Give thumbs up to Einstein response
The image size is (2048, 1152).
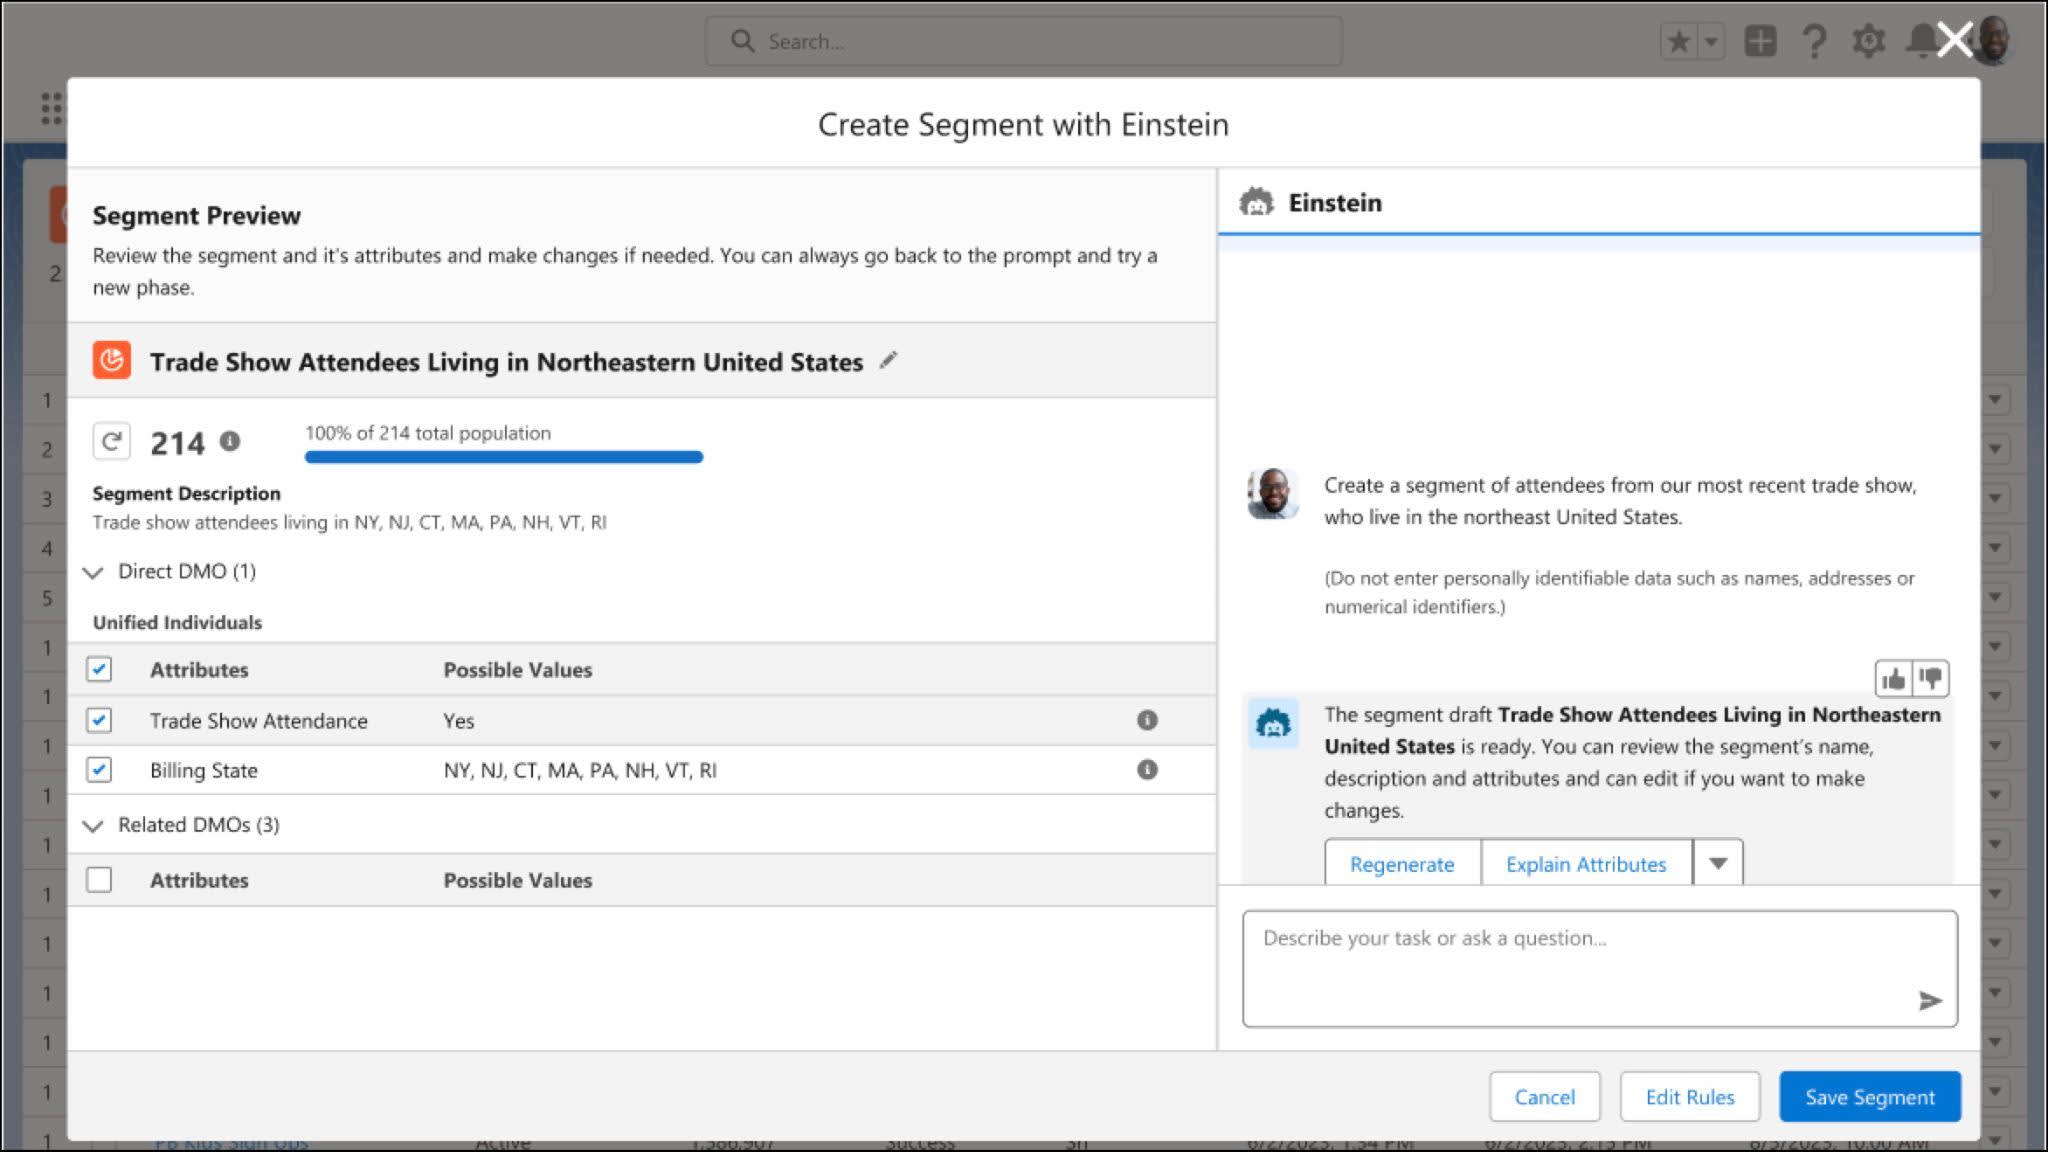[x=1893, y=679]
